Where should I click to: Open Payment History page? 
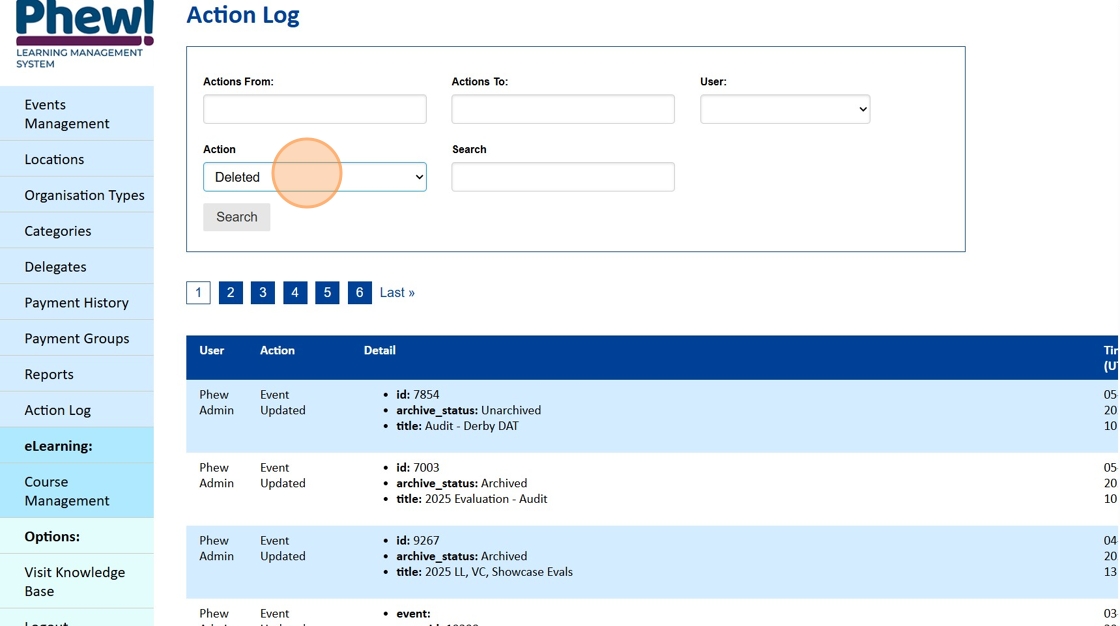click(76, 302)
